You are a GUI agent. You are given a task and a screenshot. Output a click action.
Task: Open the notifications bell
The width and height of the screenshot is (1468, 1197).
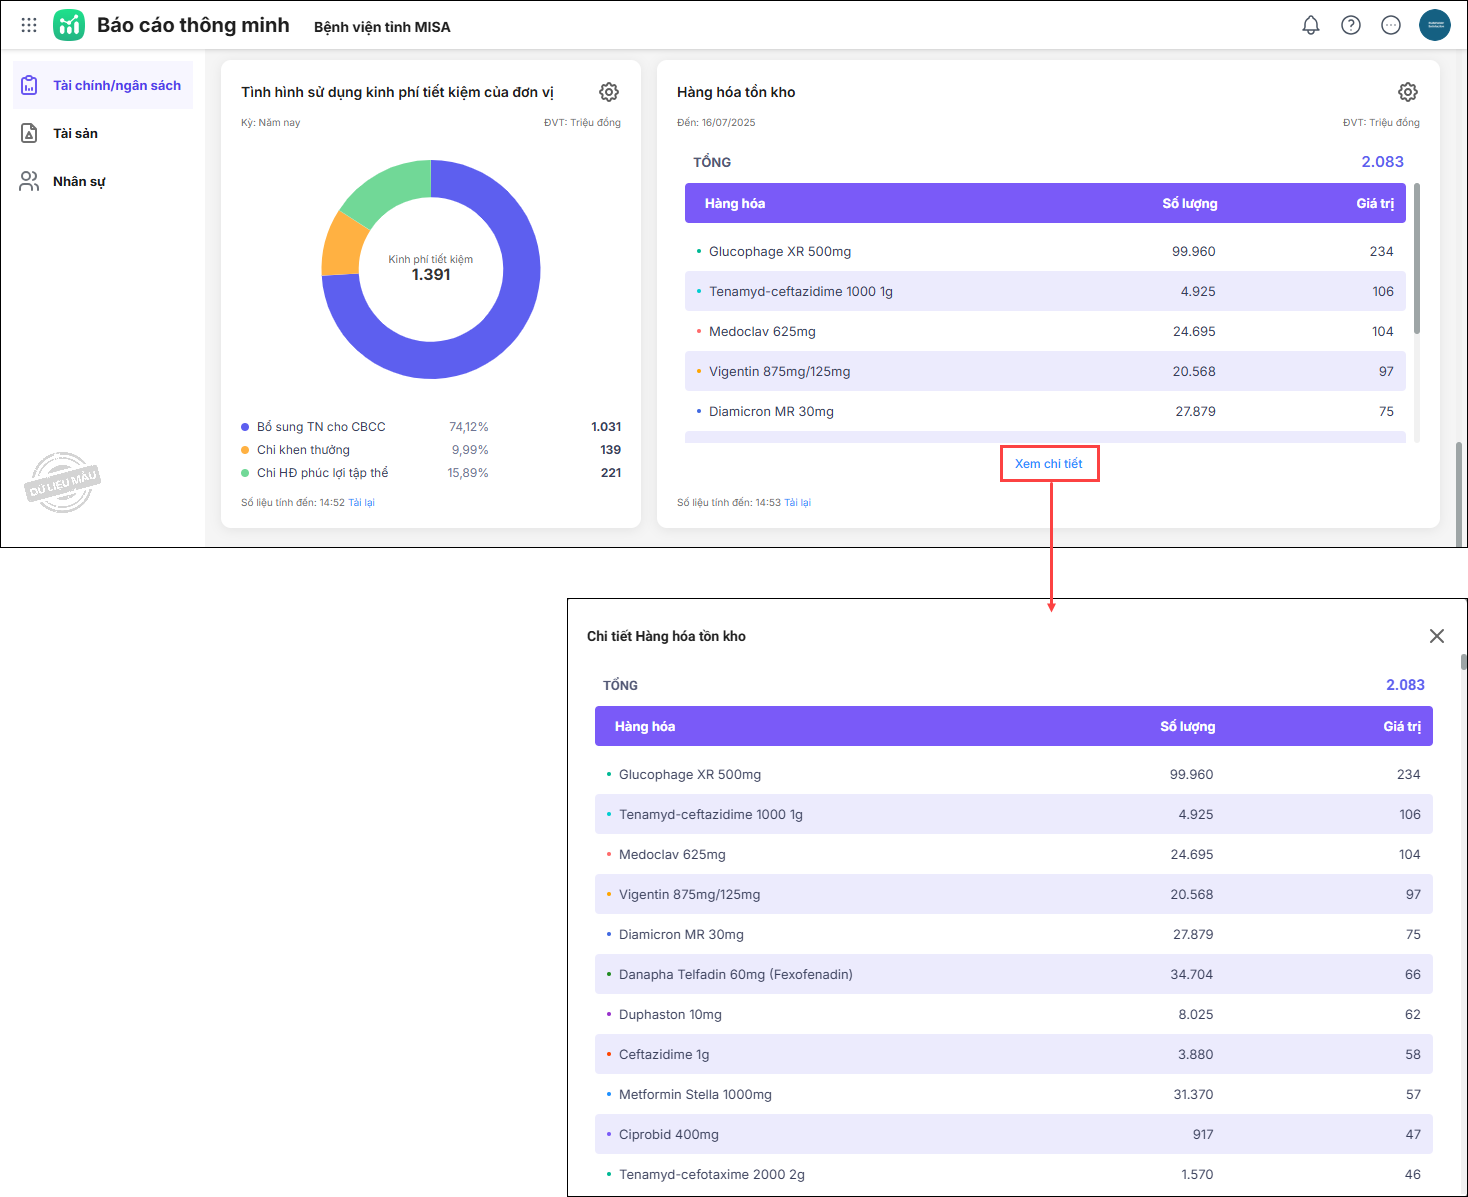1310,25
